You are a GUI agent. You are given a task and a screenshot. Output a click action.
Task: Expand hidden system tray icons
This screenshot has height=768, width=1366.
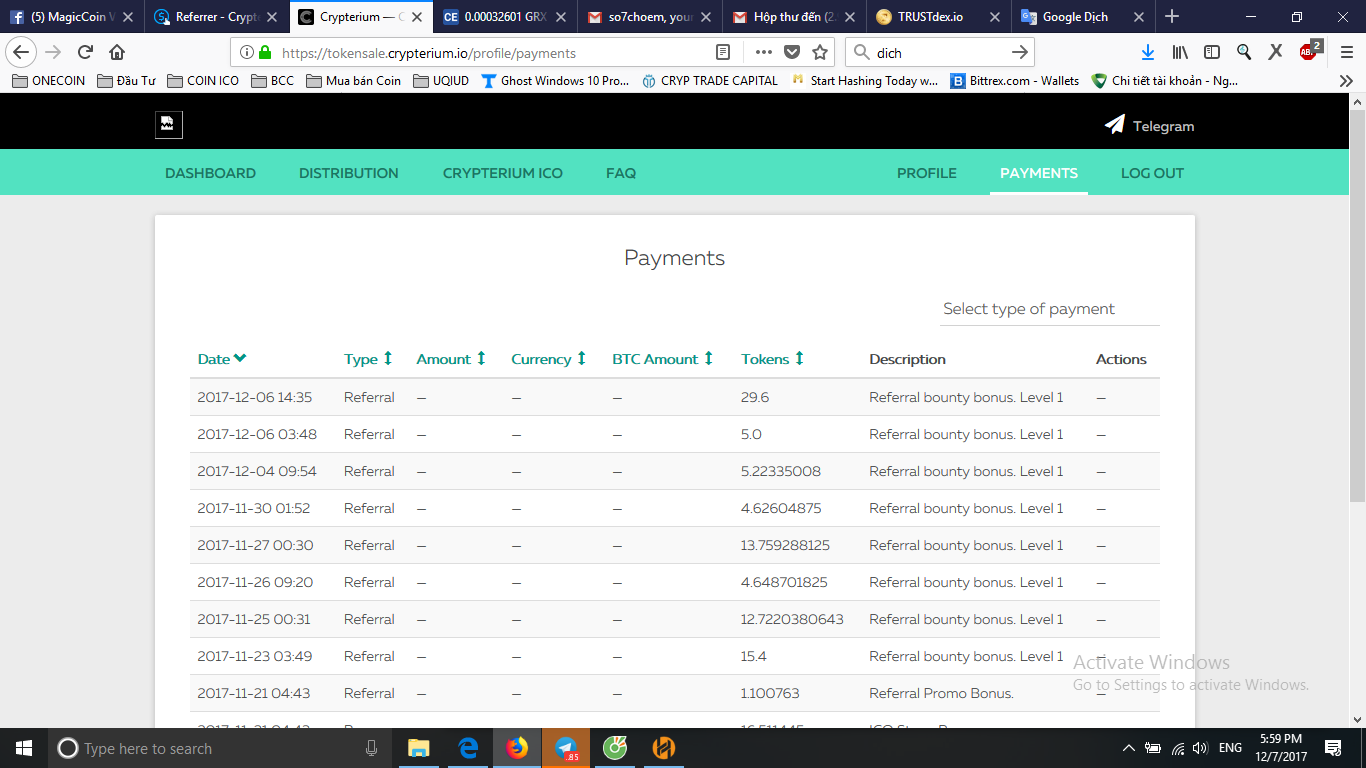tap(1129, 748)
